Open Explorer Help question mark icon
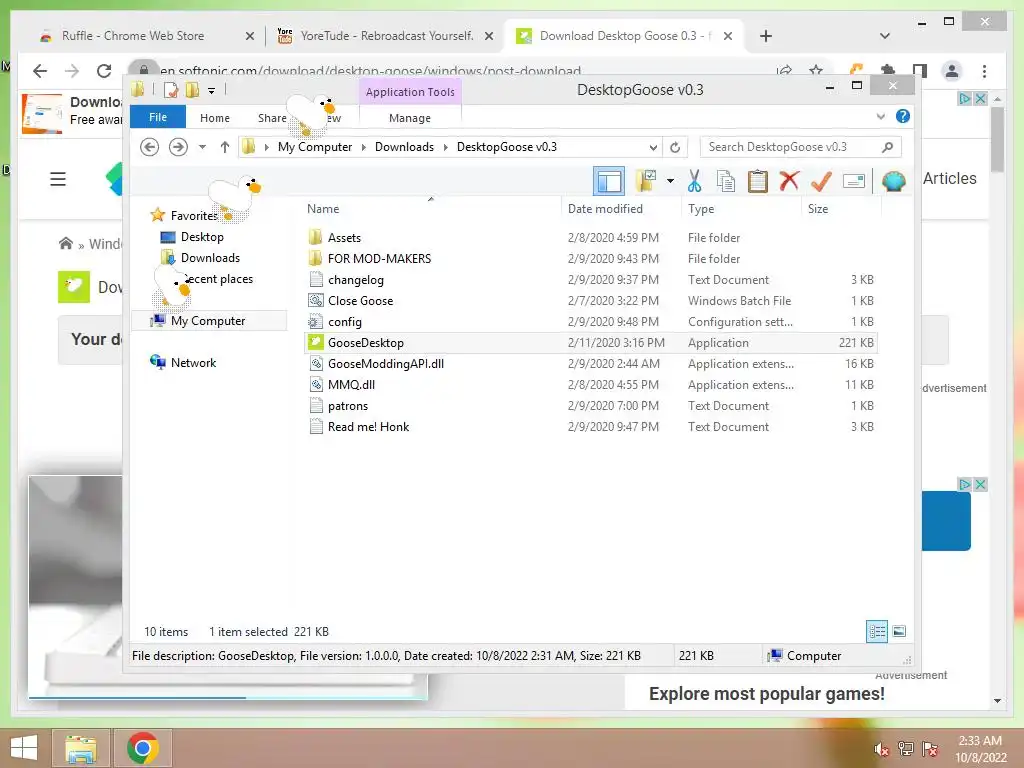Viewport: 1024px width, 768px height. [x=903, y=116]
